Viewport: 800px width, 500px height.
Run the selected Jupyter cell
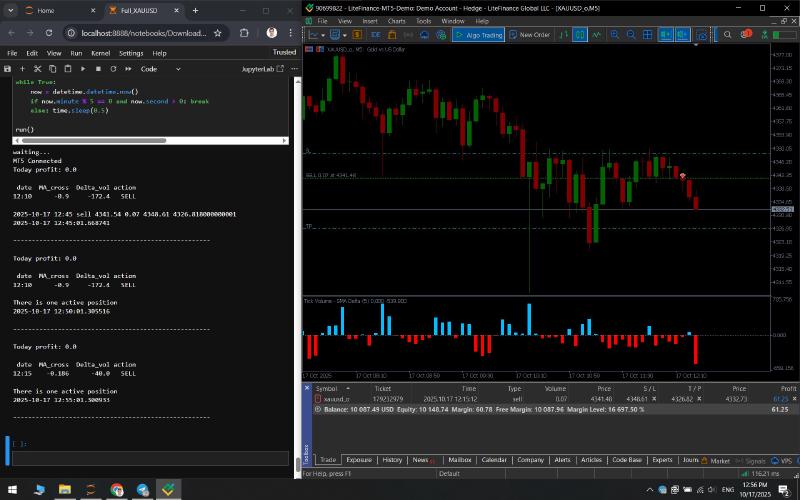pyautogui.click(x=83, y=69)
